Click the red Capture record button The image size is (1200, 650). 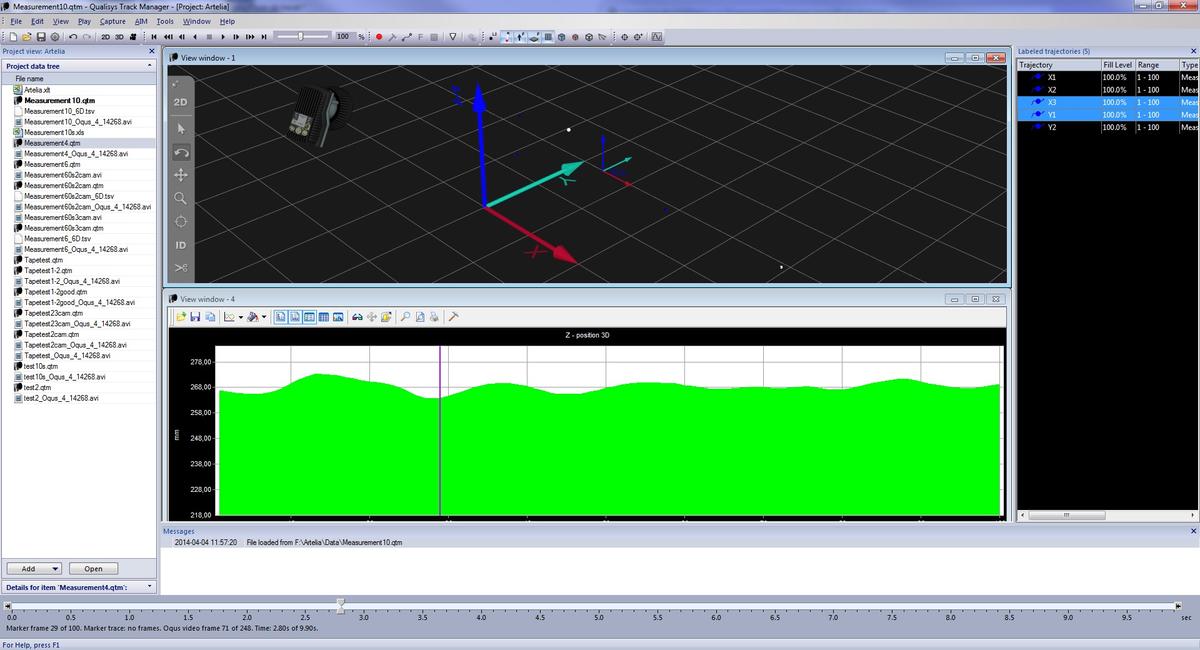point(379,37)
